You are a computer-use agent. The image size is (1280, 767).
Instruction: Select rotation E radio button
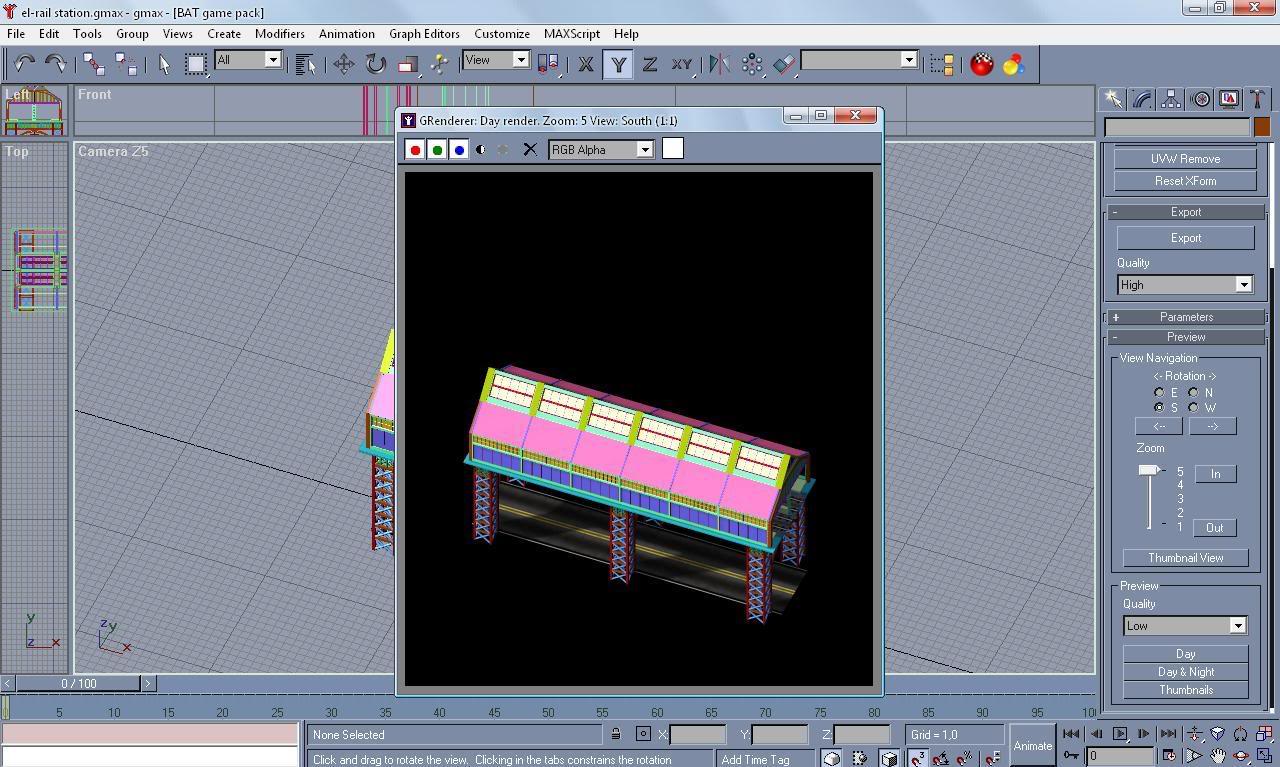click(x=1159, y=393)
